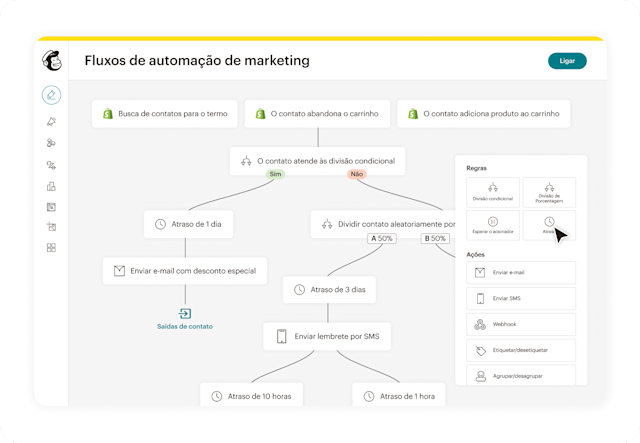Click the 'O contato abandona o carrinho' trigger
The image size is (640, 443).
316,114
